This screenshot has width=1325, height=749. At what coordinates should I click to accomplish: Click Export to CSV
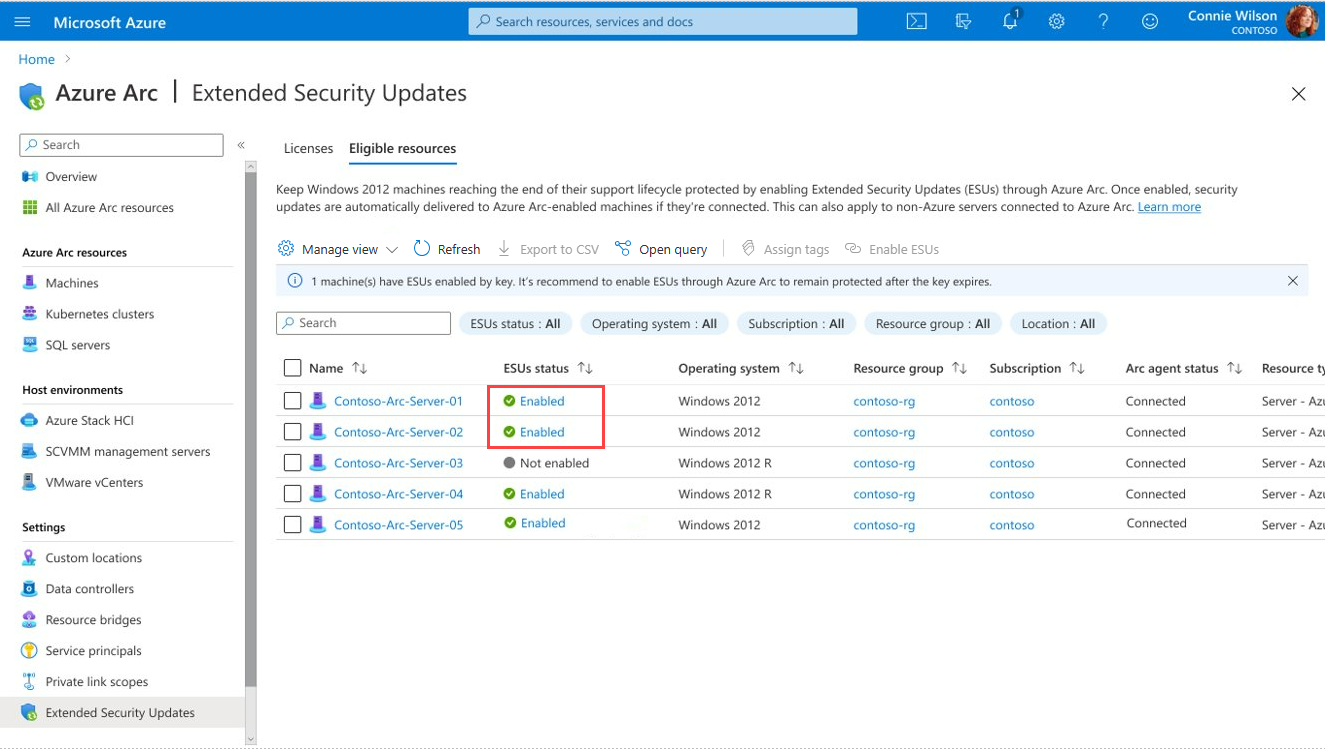[548, 249]
